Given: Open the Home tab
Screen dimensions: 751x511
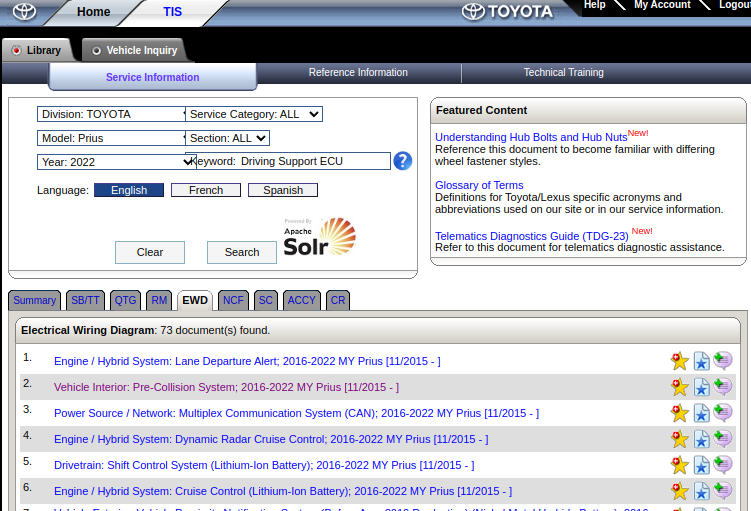Looking at the screenshot, I should coord(93,11).
